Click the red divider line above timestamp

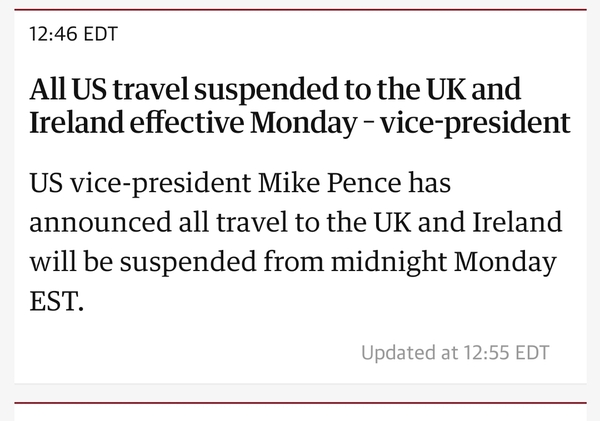tap(300, 10)
